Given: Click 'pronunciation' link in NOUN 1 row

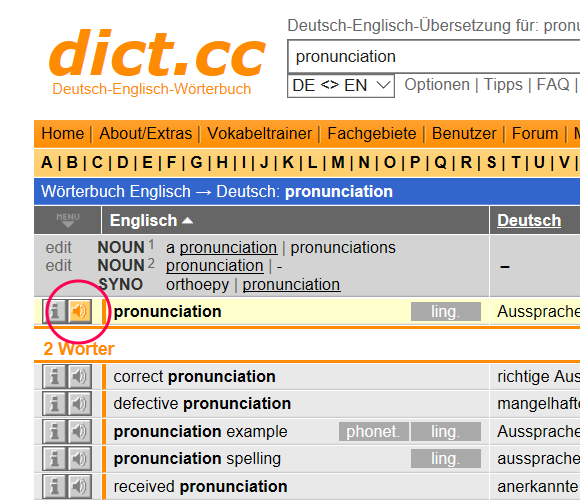Looking at the screenshot, I should [228, 248].
